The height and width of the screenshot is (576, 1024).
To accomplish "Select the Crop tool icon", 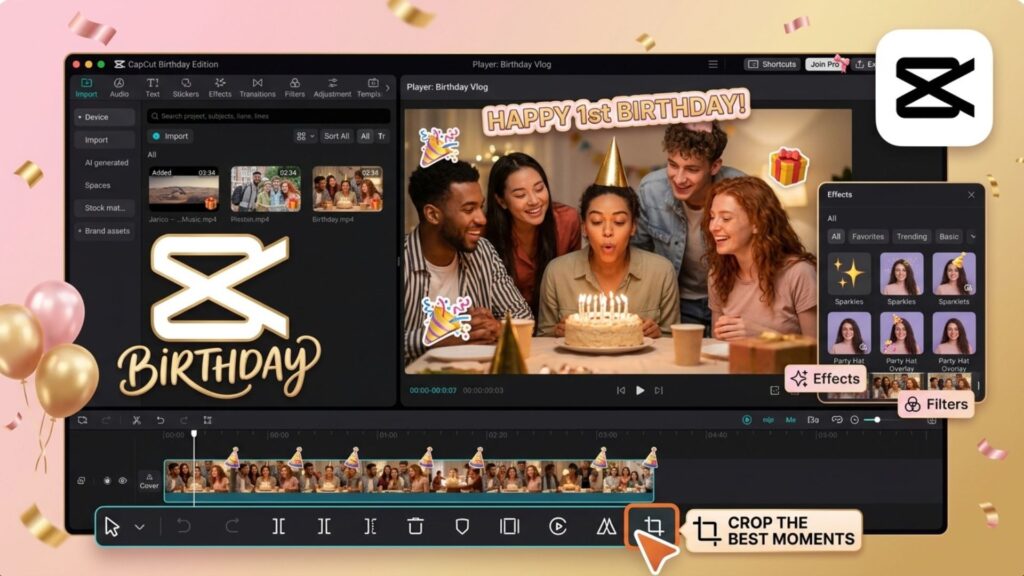I will (653, 526).
